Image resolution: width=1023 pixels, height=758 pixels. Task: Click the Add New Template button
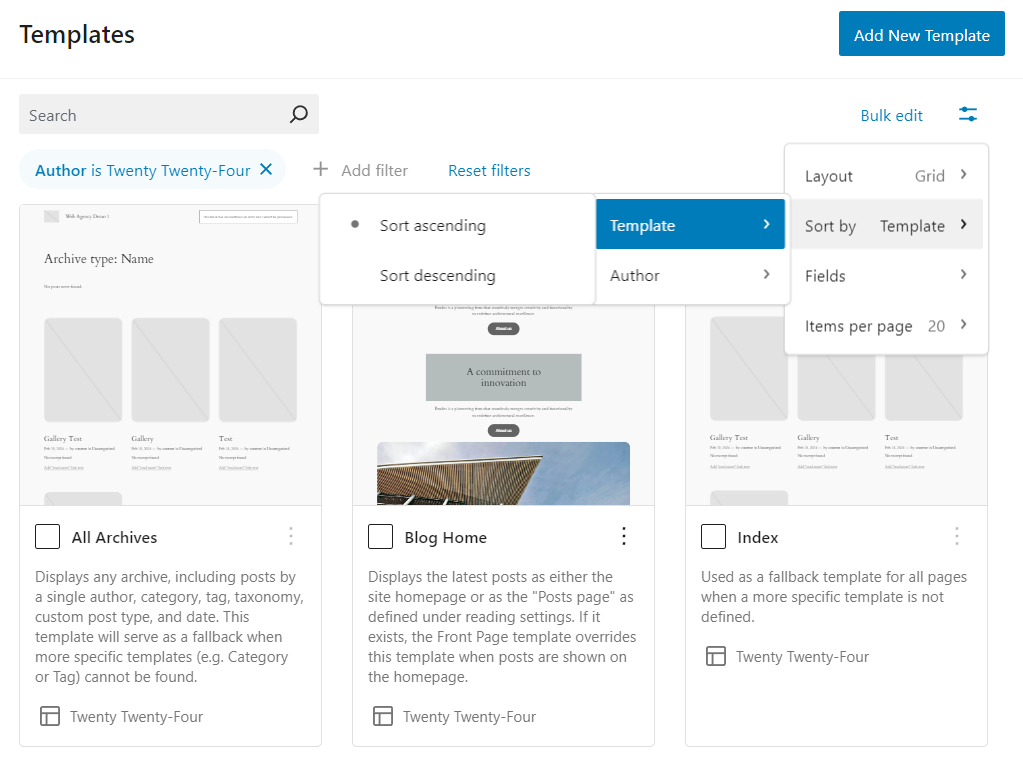[x=921, y=33]
